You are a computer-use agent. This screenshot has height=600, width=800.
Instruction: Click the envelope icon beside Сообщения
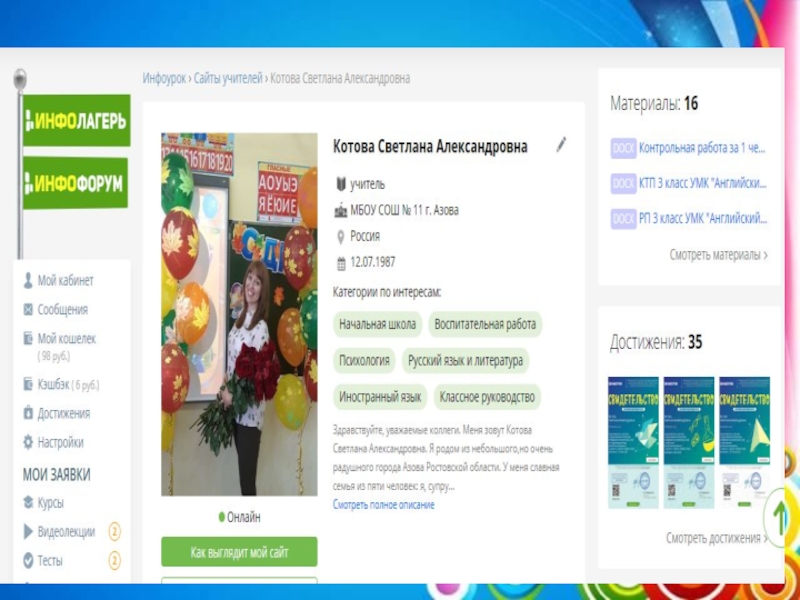pyautogui.click(x=28, y=310)
